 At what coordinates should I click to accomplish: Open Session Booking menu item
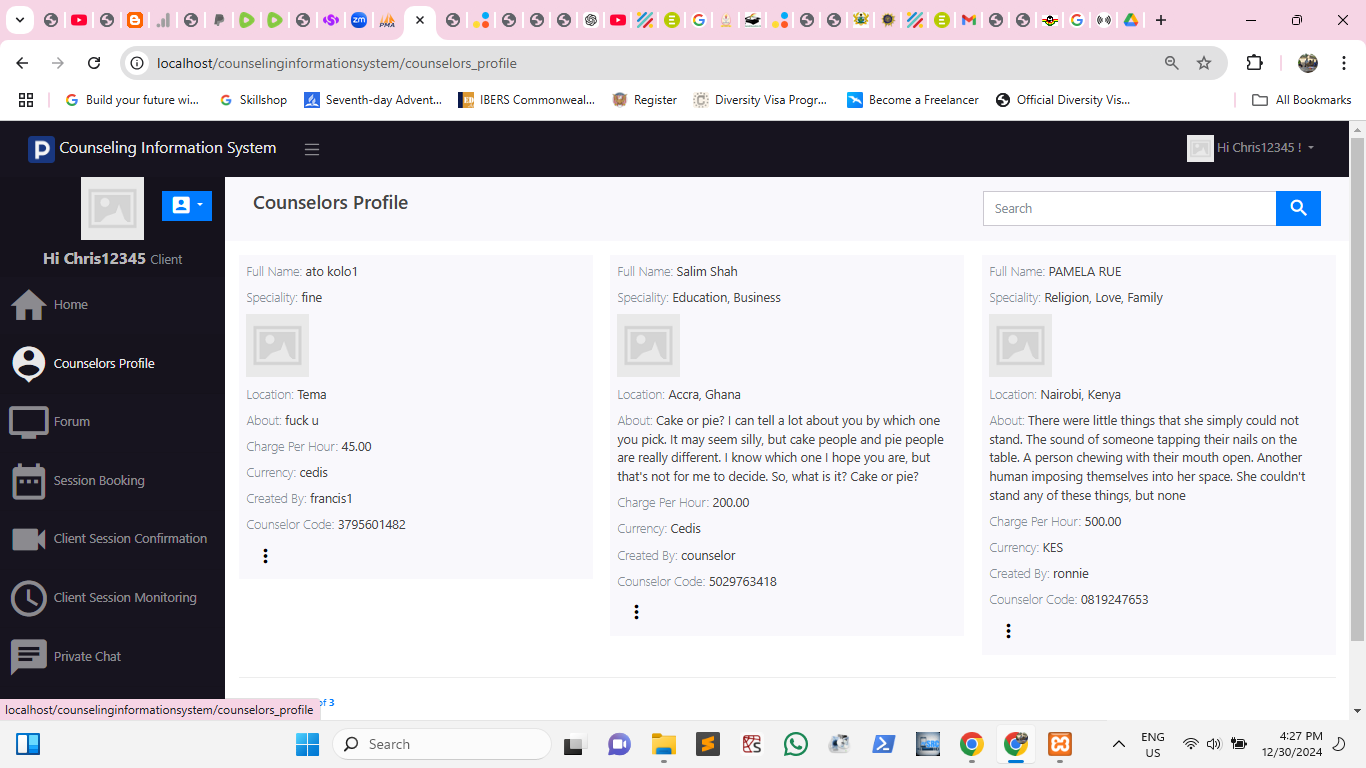tap(99, 481)
